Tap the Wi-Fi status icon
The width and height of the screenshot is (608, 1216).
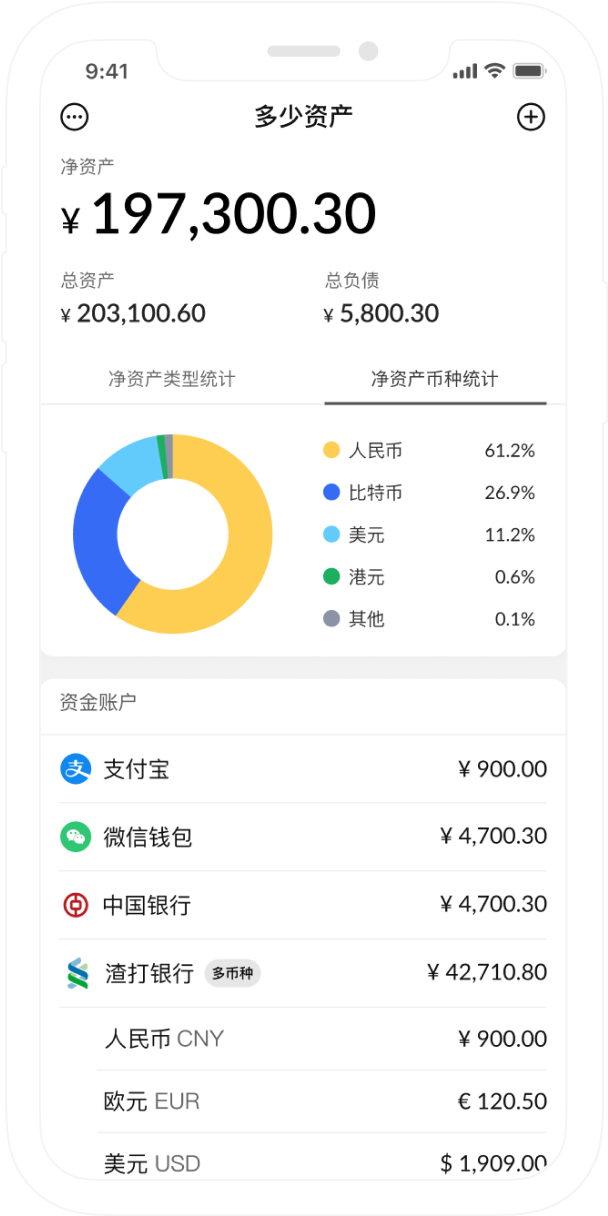(494, 71)
